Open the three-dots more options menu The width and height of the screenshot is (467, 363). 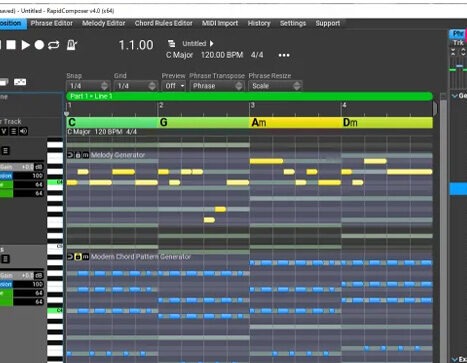284,55
